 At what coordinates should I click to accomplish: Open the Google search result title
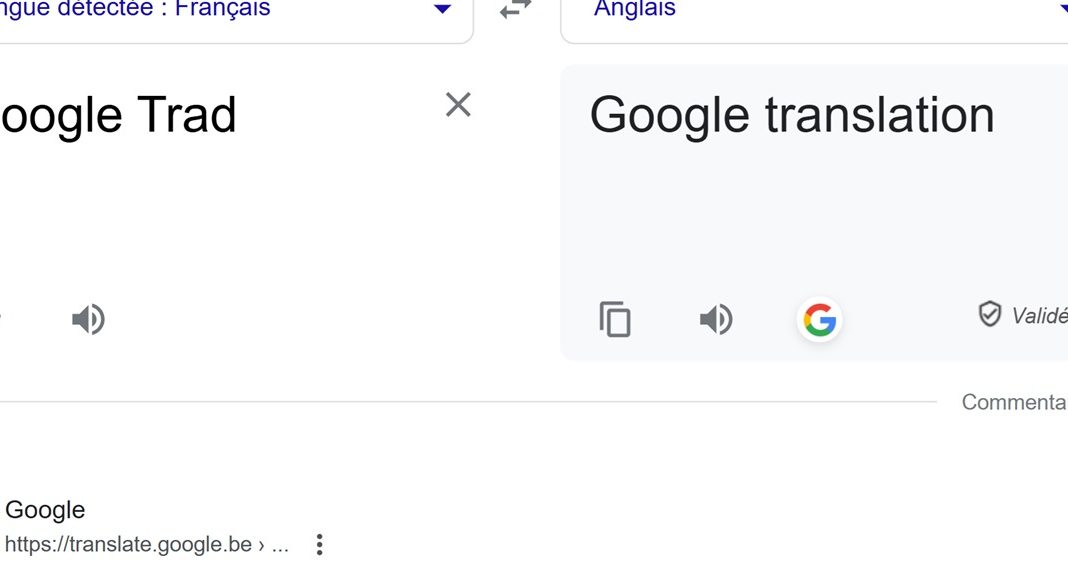(45, 509)
